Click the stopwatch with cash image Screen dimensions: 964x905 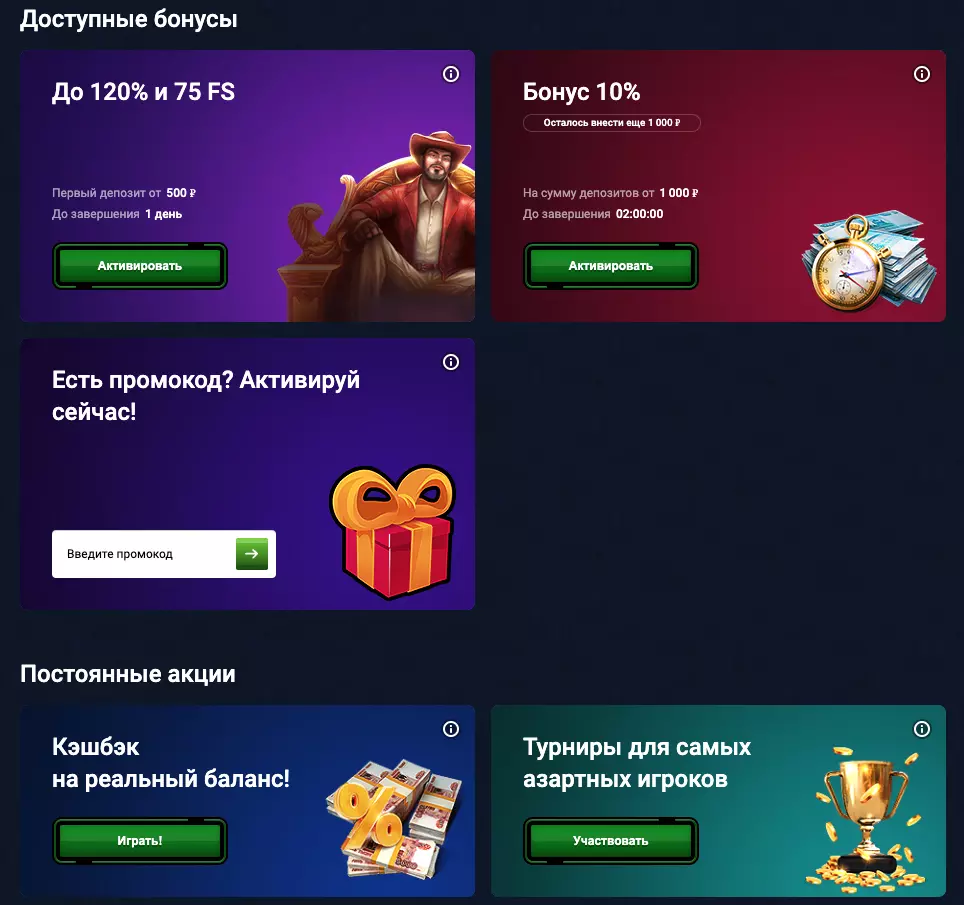point(868,261)
